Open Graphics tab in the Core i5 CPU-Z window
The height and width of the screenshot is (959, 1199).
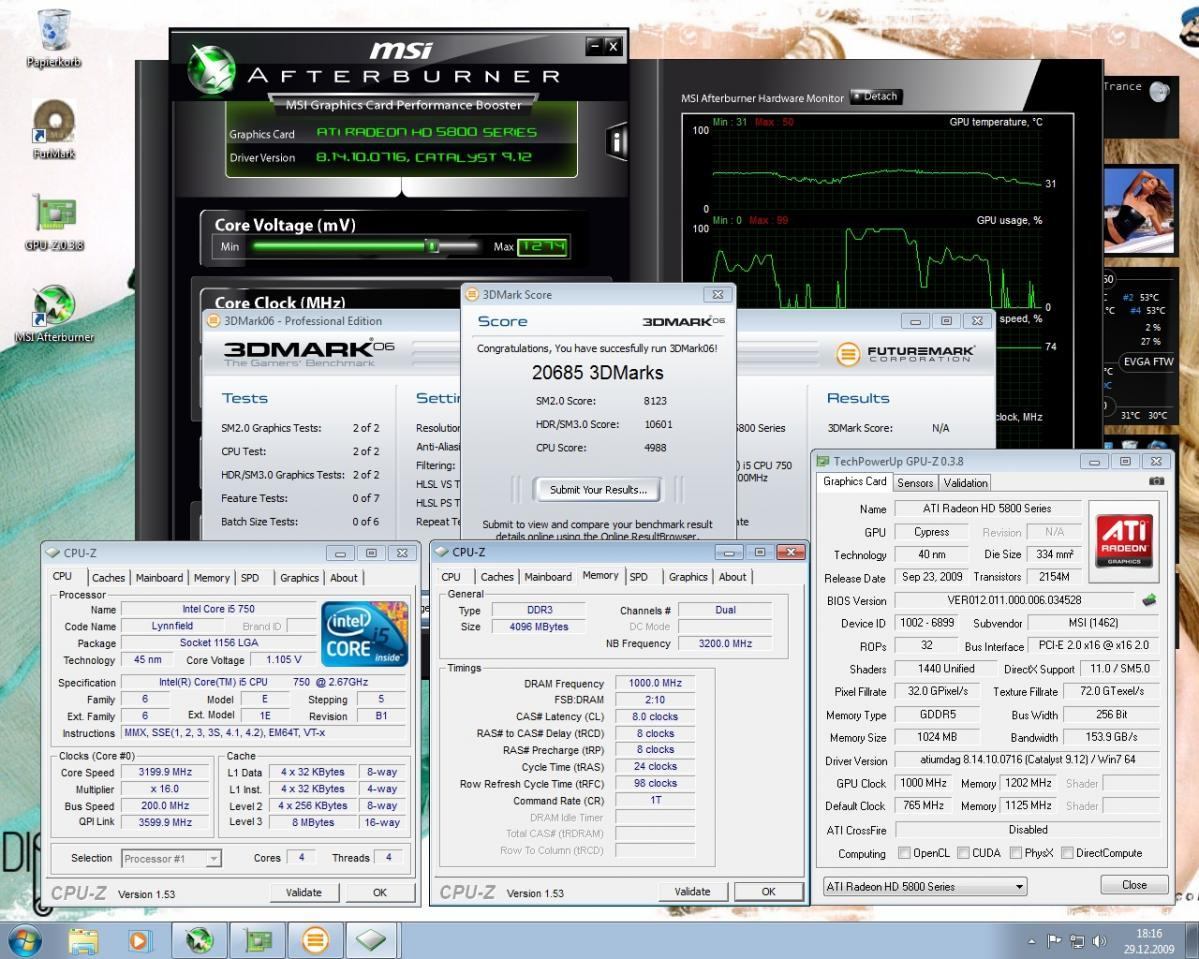pyautogui.click(x=299, y=577)
